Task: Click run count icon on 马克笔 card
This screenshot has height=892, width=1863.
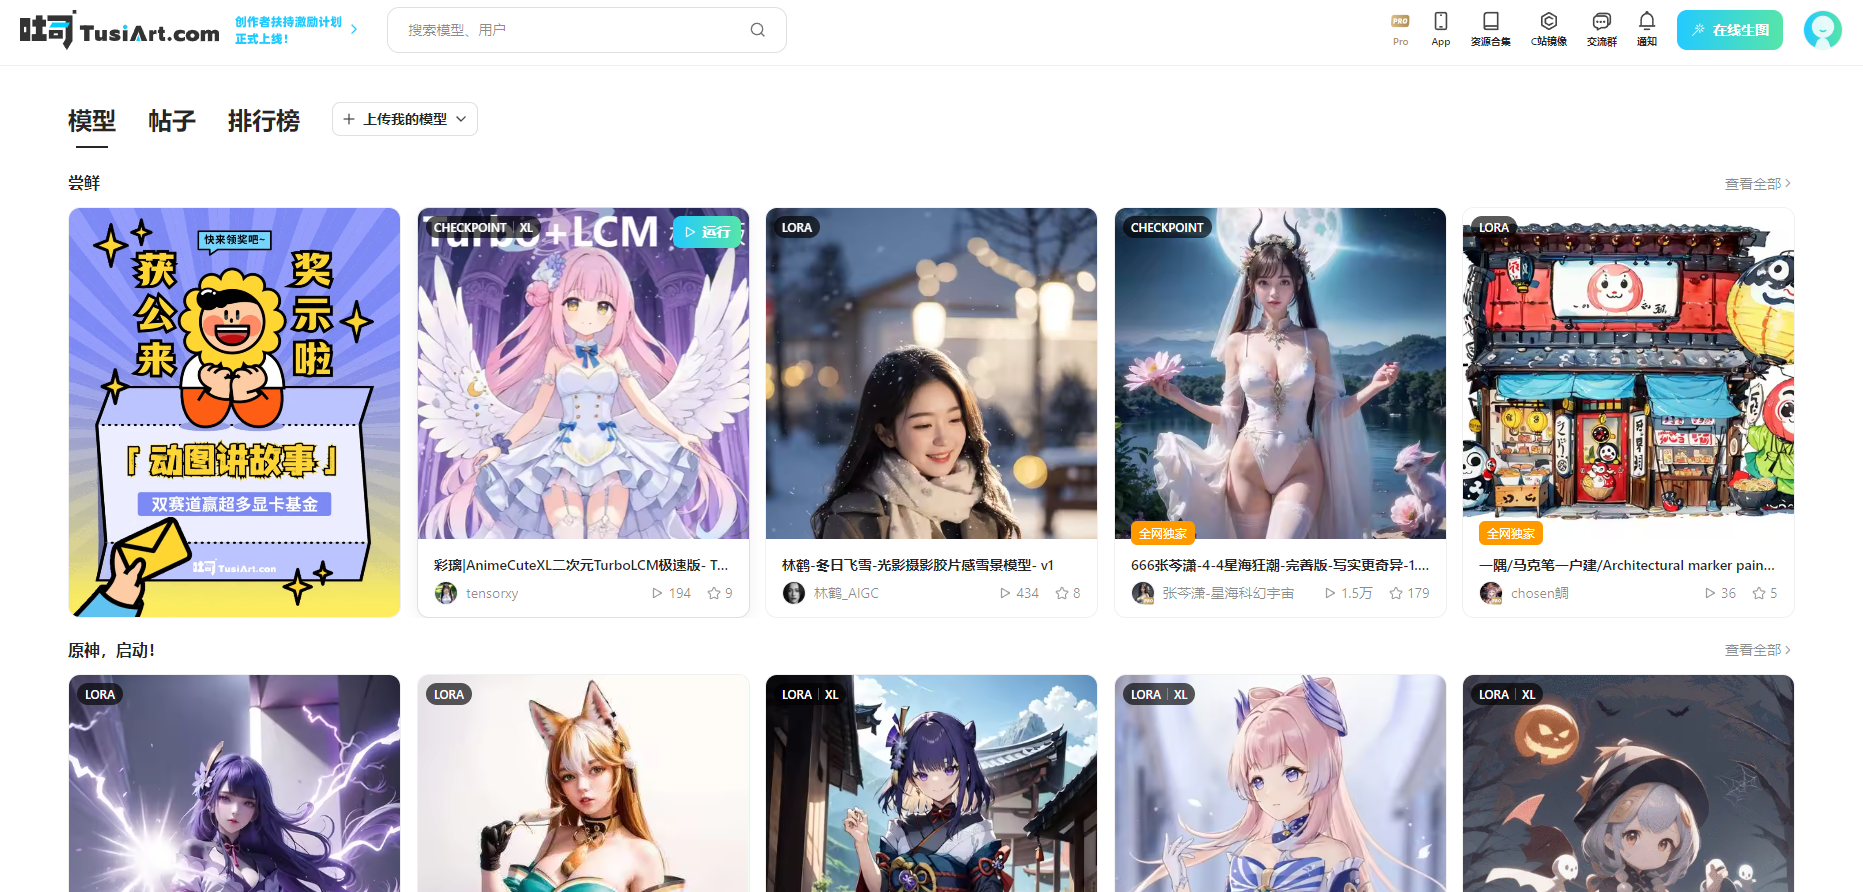Action: (x=1710, y=593)
